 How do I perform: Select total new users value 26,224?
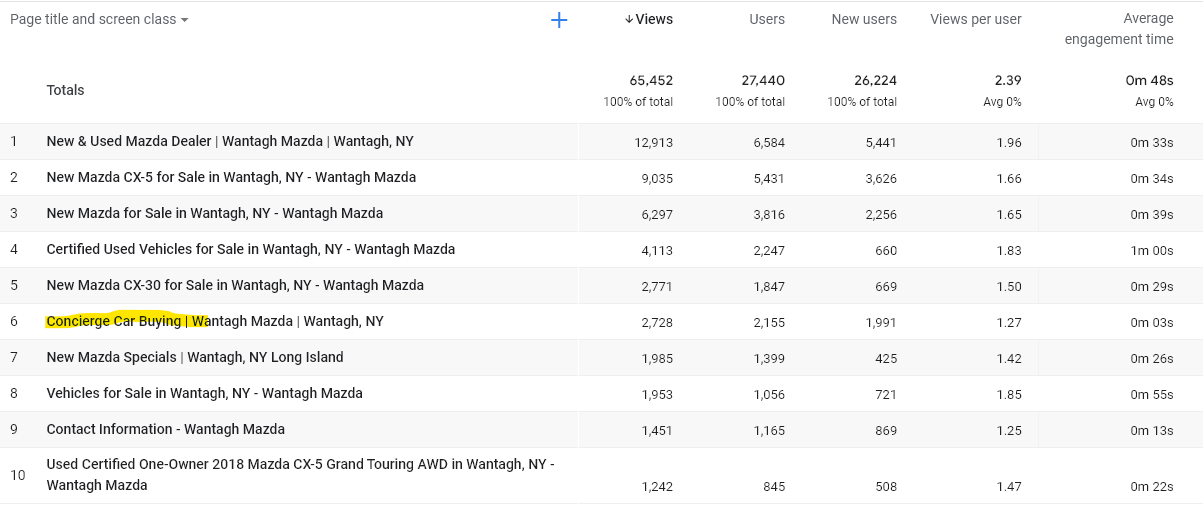pyautogui.click(x=875, y=80)
